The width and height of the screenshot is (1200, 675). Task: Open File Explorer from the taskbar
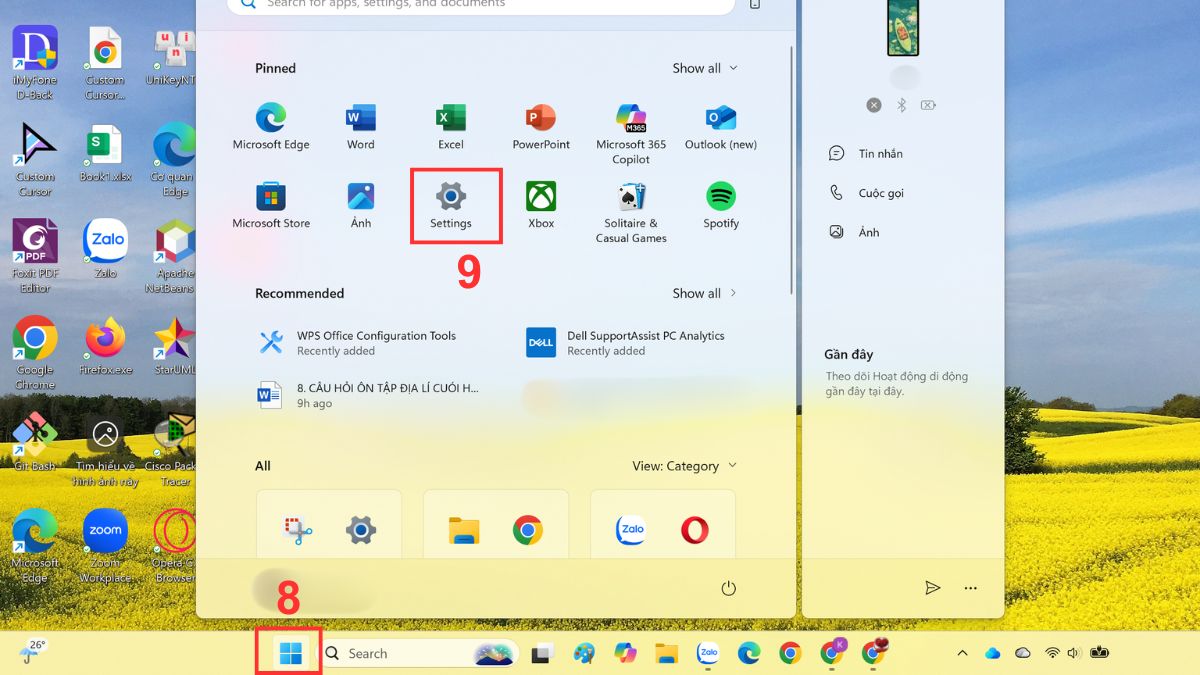pyautogui.click(x=667, y=653)
